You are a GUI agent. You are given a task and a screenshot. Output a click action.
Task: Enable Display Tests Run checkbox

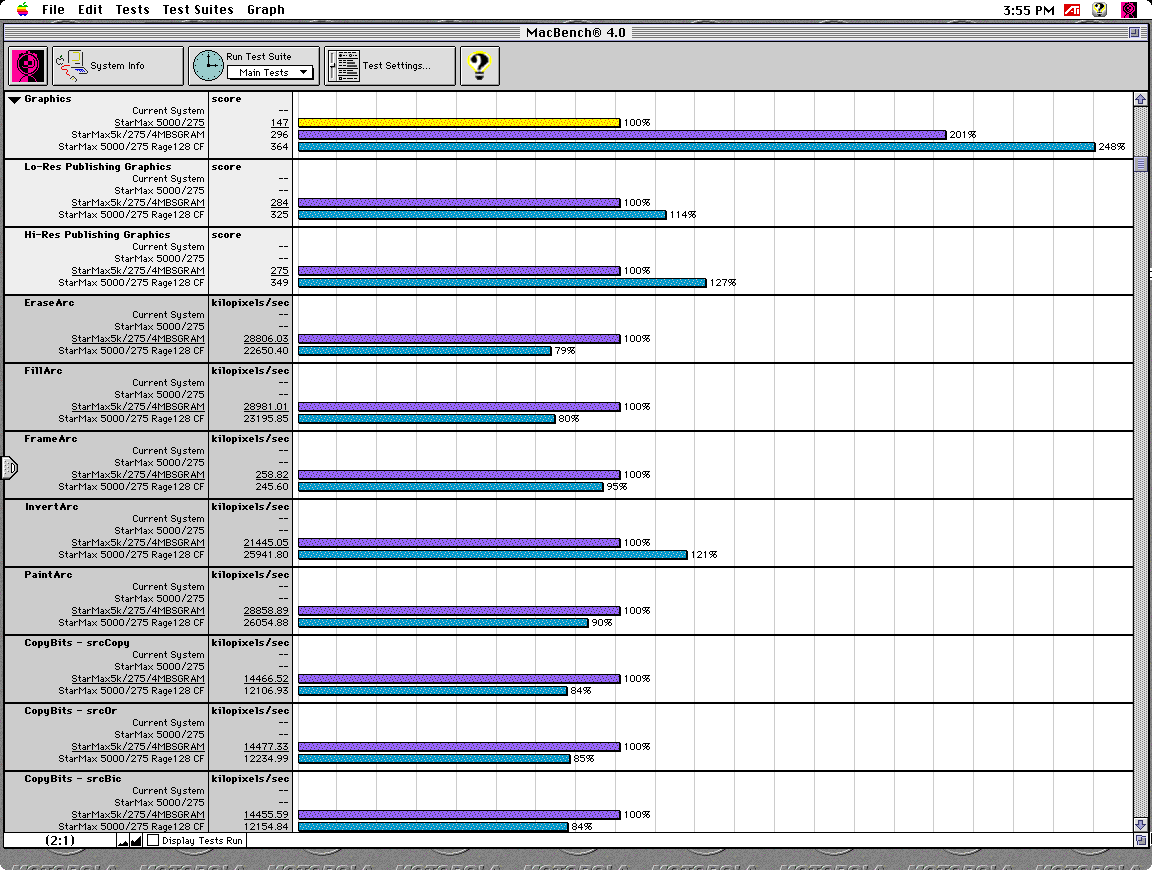(153, 841)
